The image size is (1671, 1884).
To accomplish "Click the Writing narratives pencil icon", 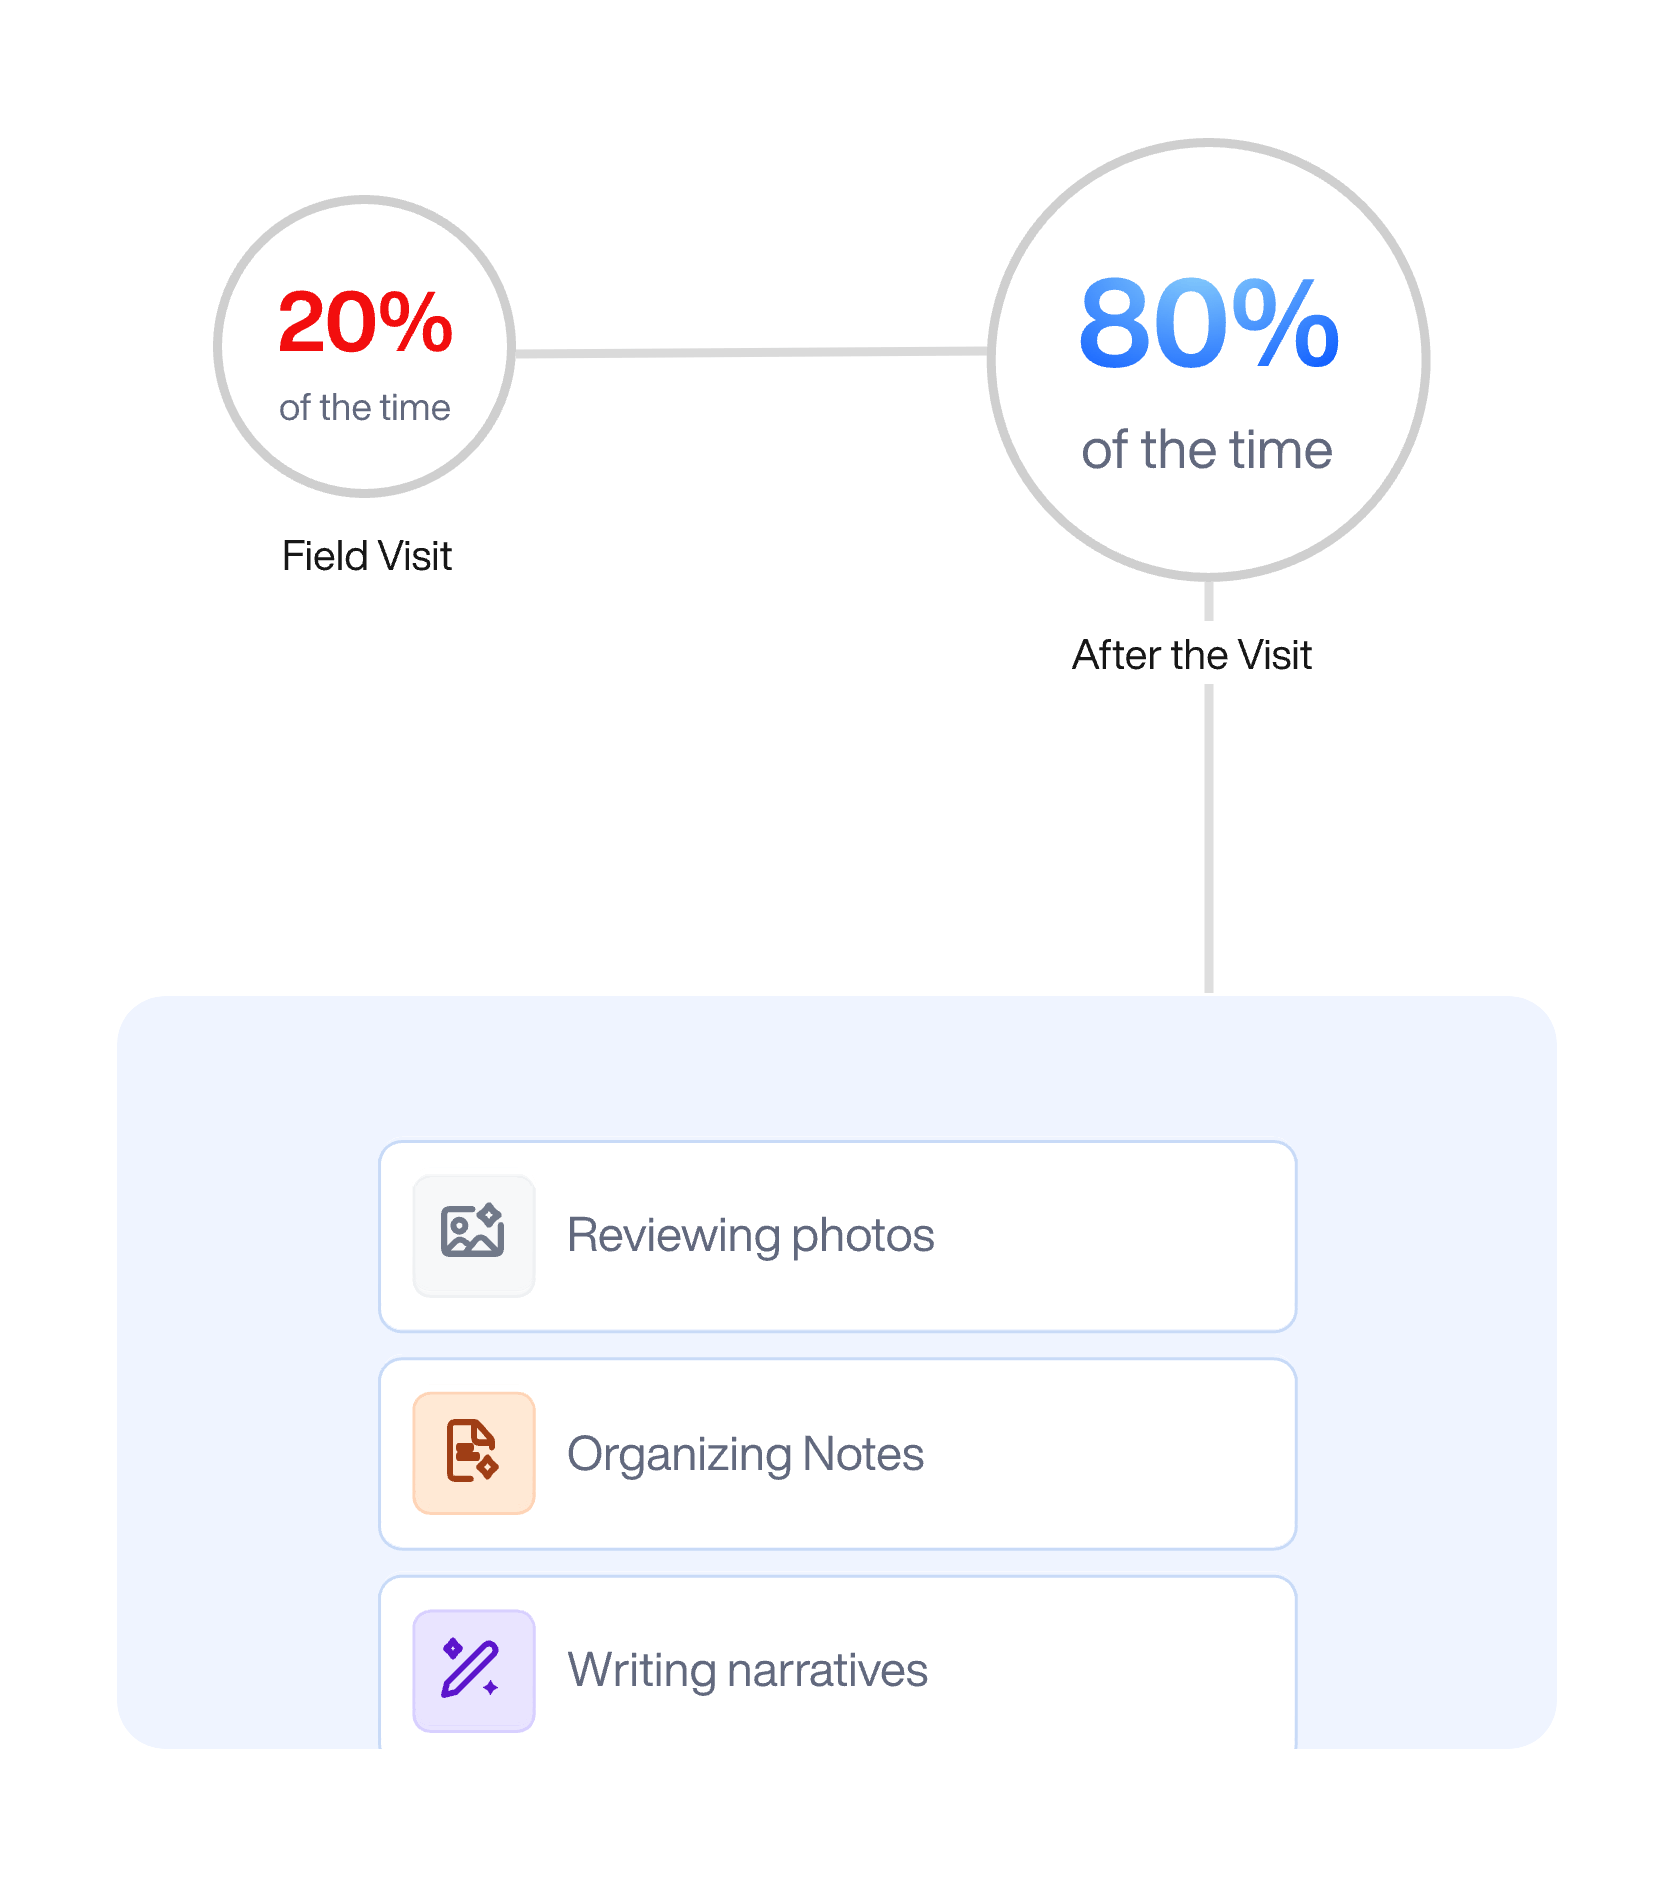I will [x=473, y=1670].
